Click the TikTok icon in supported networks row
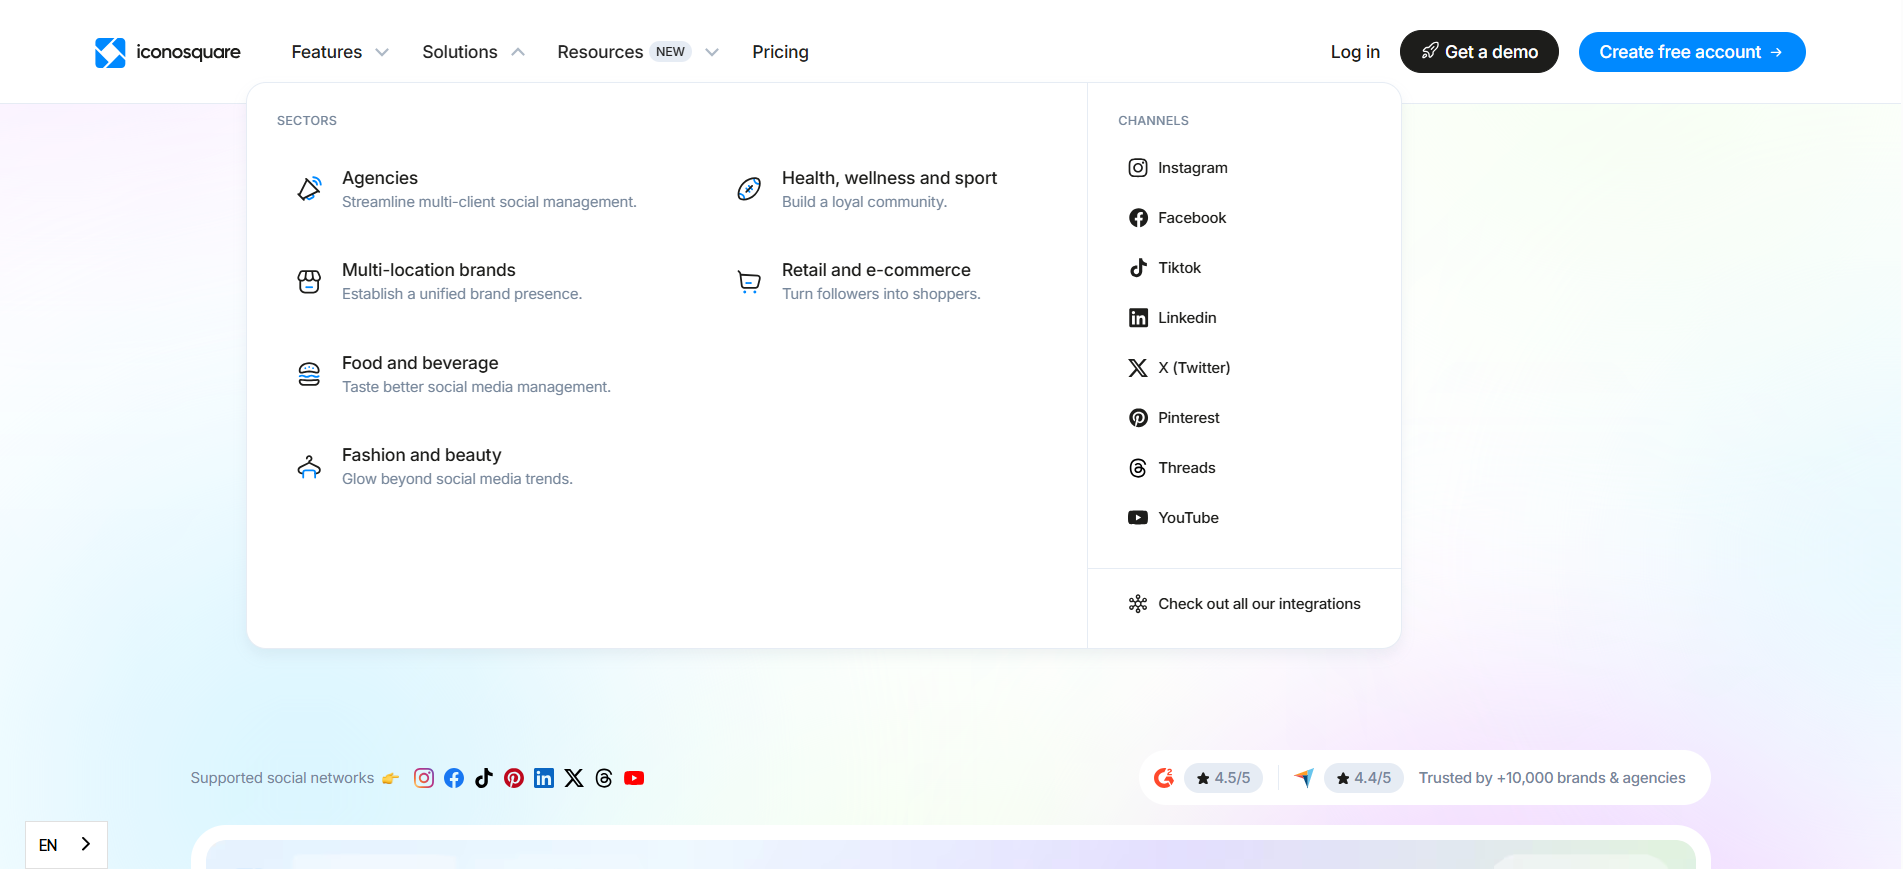 (484, 778)
